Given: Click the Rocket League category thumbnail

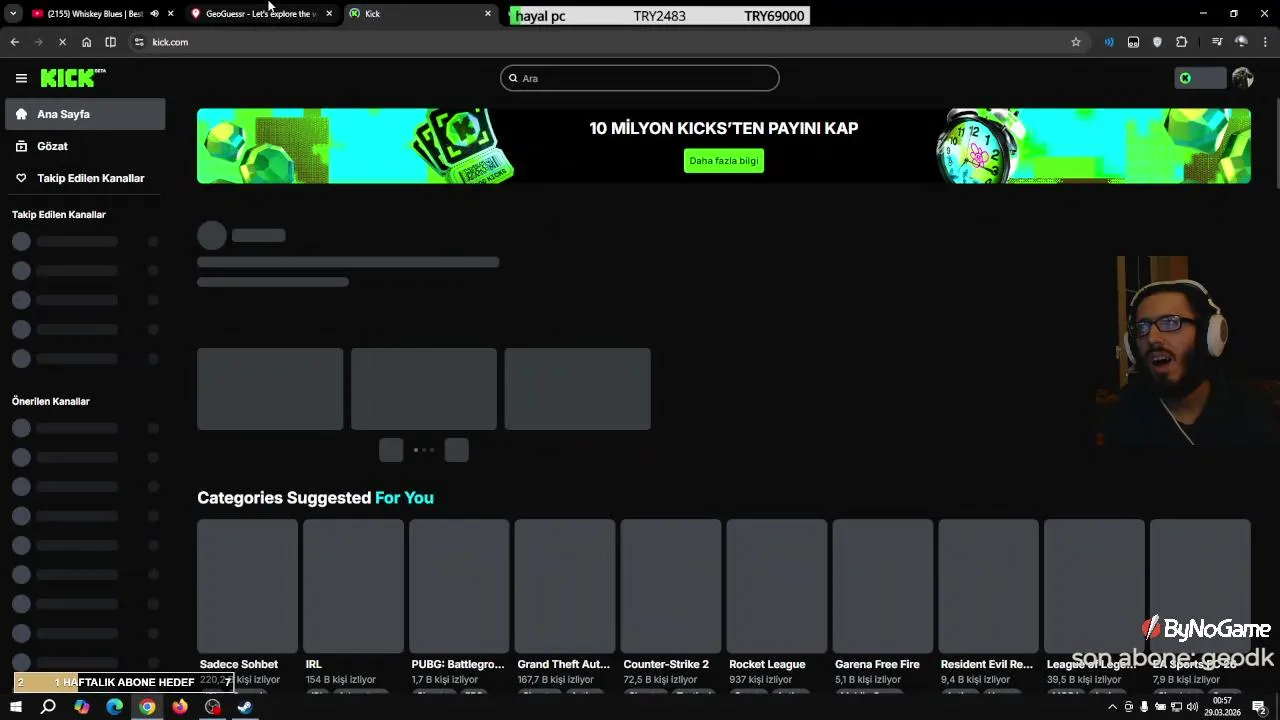Looking at the screenshot, I should (x=777, y=586).
